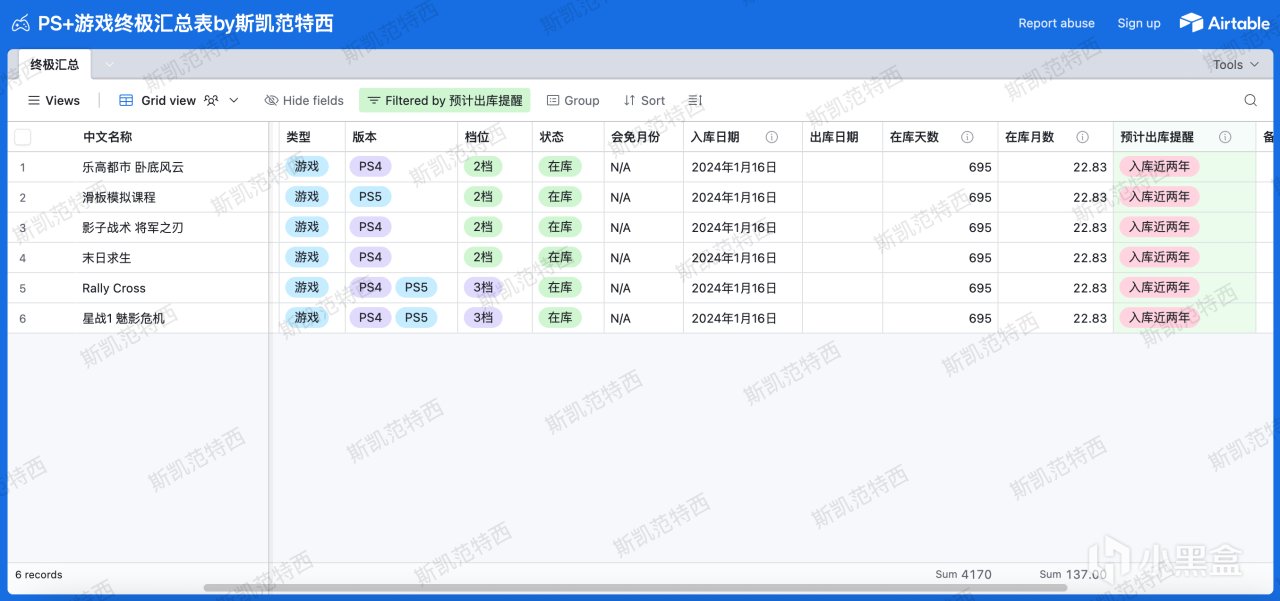This screenshot has width=1280, height=601.
Task: Click the 中文名称 column header
Action: pyautogui.click(x=107, y=137)
